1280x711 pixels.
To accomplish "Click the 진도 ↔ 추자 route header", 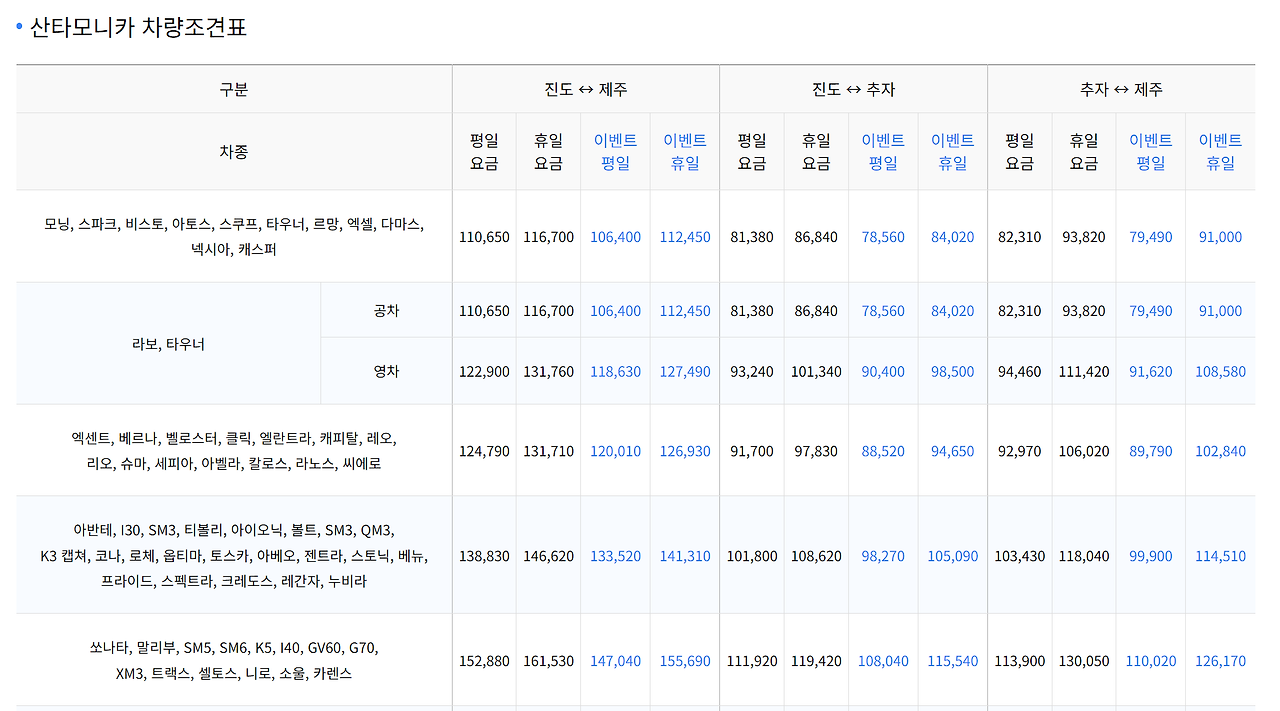I will (853, 89).
